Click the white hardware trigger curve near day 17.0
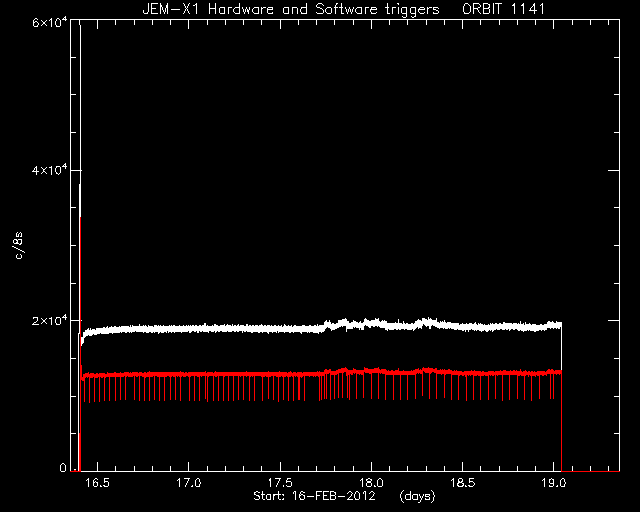The image size is (640, 512). tap(189, 329)
